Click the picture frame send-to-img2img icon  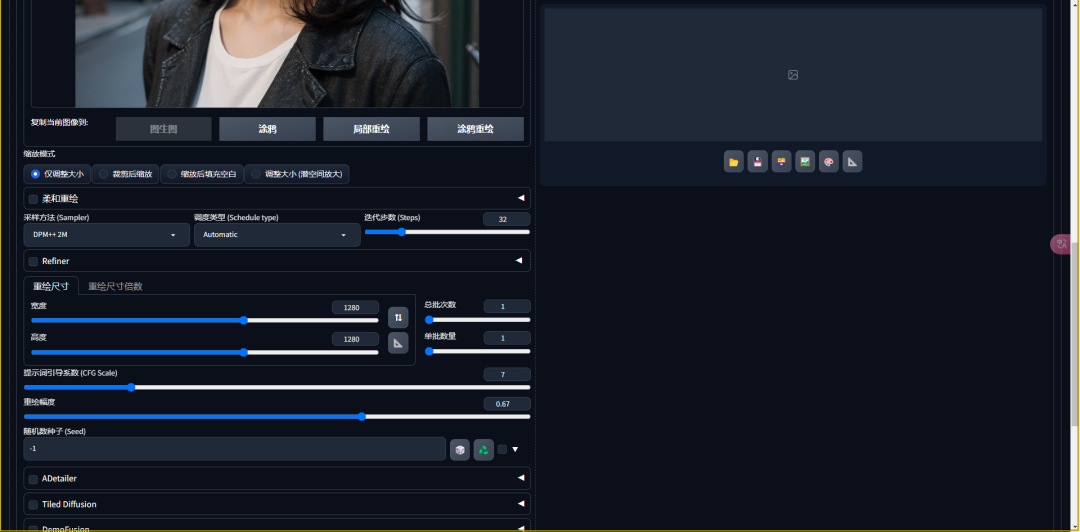click(805, 162)
